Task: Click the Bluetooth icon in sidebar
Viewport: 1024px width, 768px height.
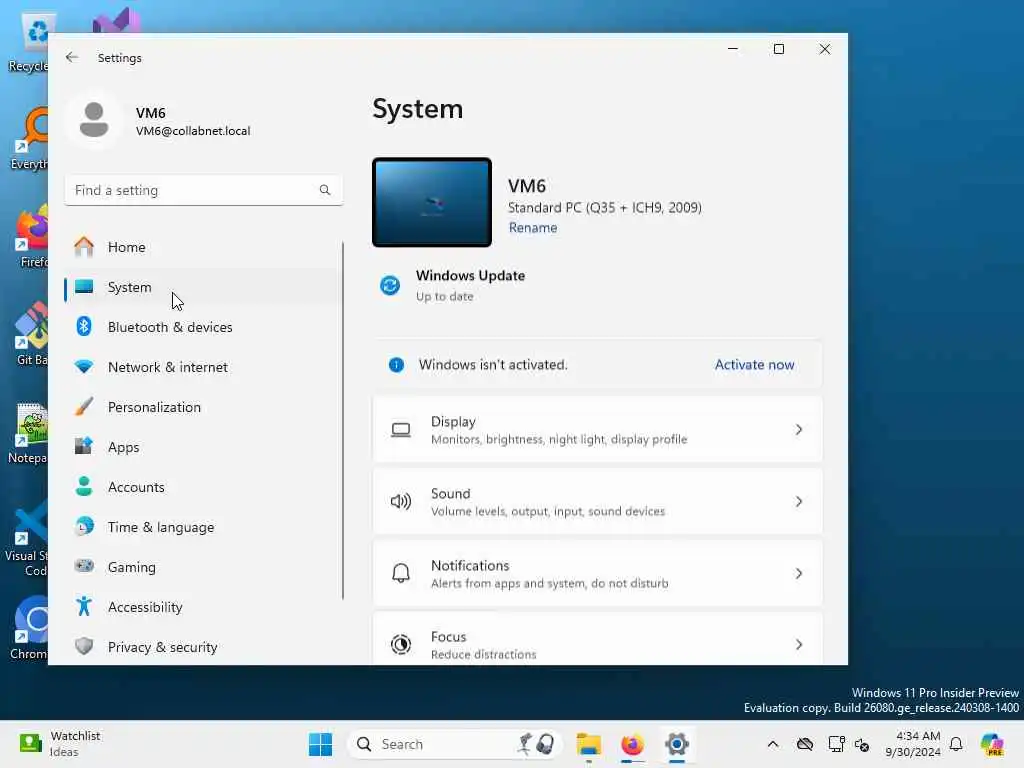Action: click(x=84, y=326)
